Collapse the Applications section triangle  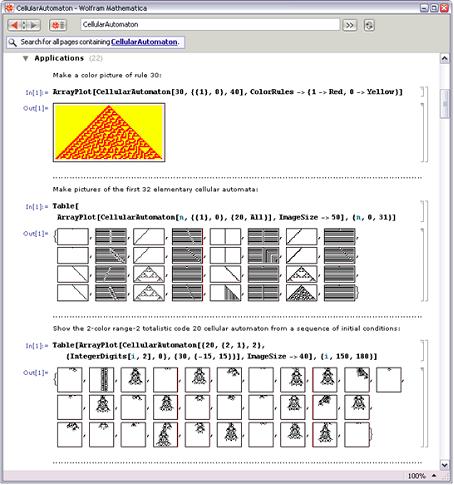pos(25,59)
